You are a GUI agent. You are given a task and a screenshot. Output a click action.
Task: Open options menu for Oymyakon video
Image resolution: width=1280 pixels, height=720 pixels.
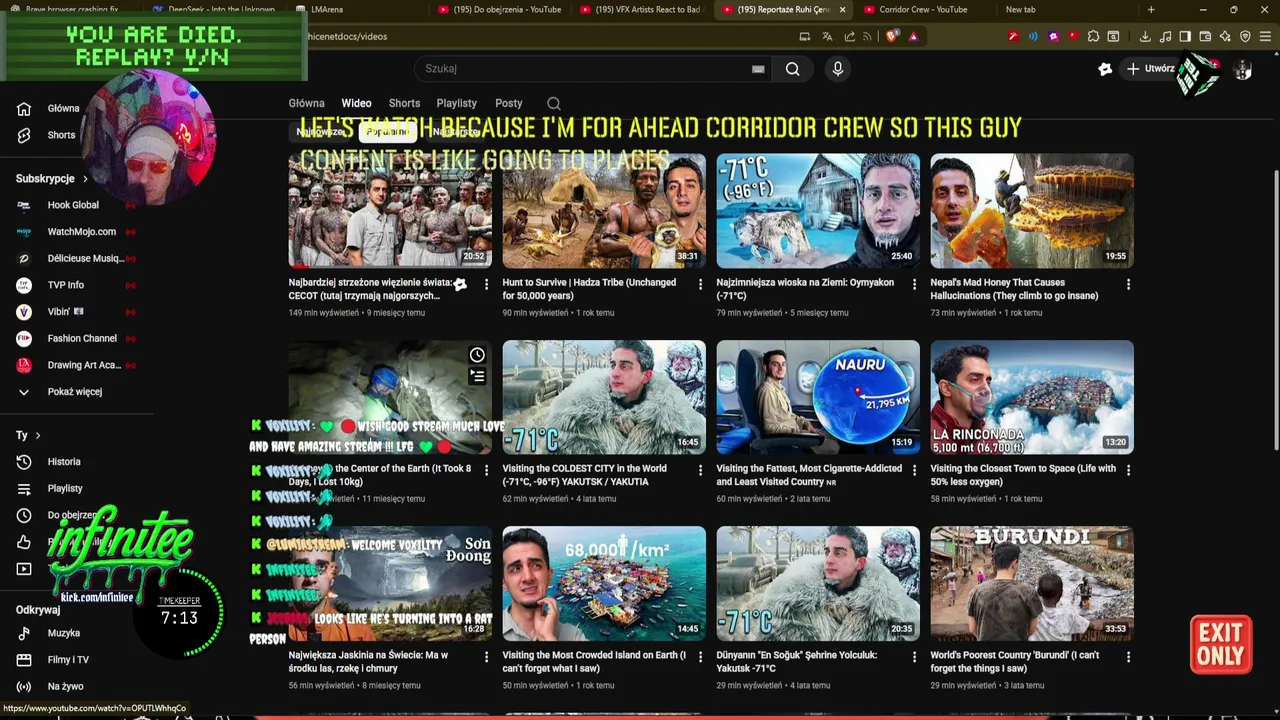[914, 285]
